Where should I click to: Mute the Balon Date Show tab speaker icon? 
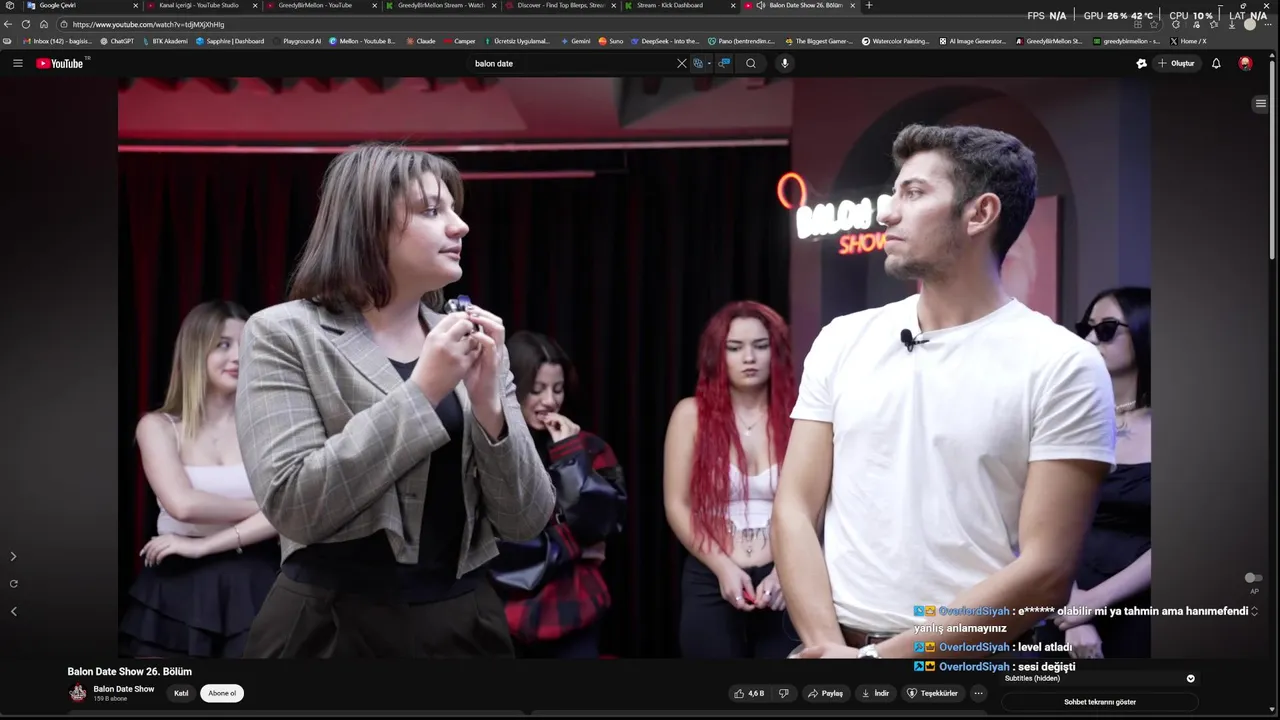coord(761,5)
